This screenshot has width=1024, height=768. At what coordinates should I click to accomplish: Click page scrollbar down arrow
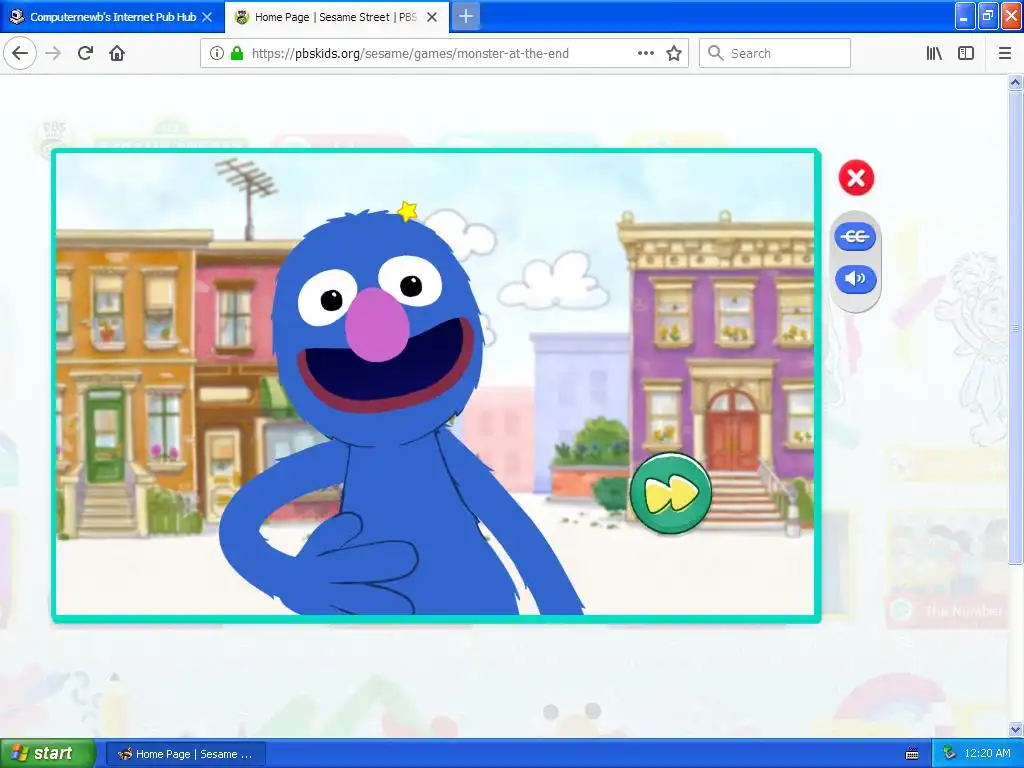point(1015,729)
